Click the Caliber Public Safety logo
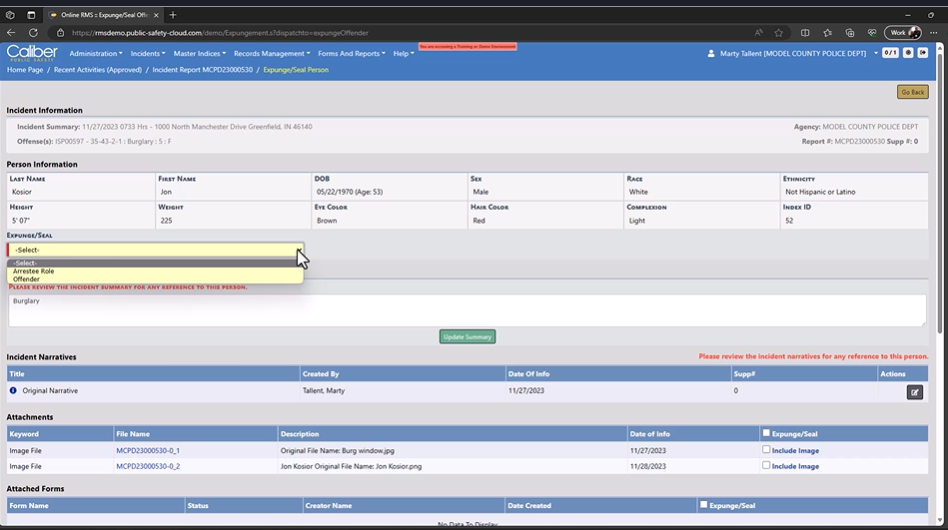Viewport: 948px width, 530px height. (32, 53)
